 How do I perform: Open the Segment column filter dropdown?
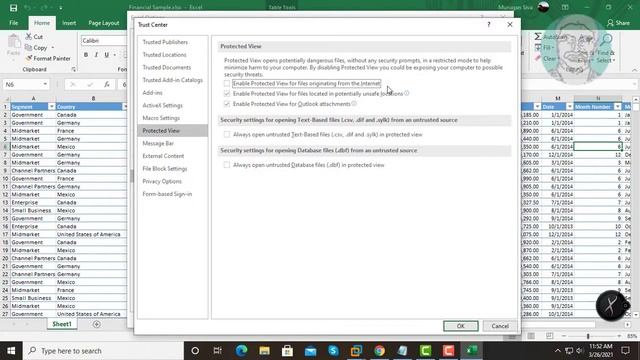tap(51, 107)
